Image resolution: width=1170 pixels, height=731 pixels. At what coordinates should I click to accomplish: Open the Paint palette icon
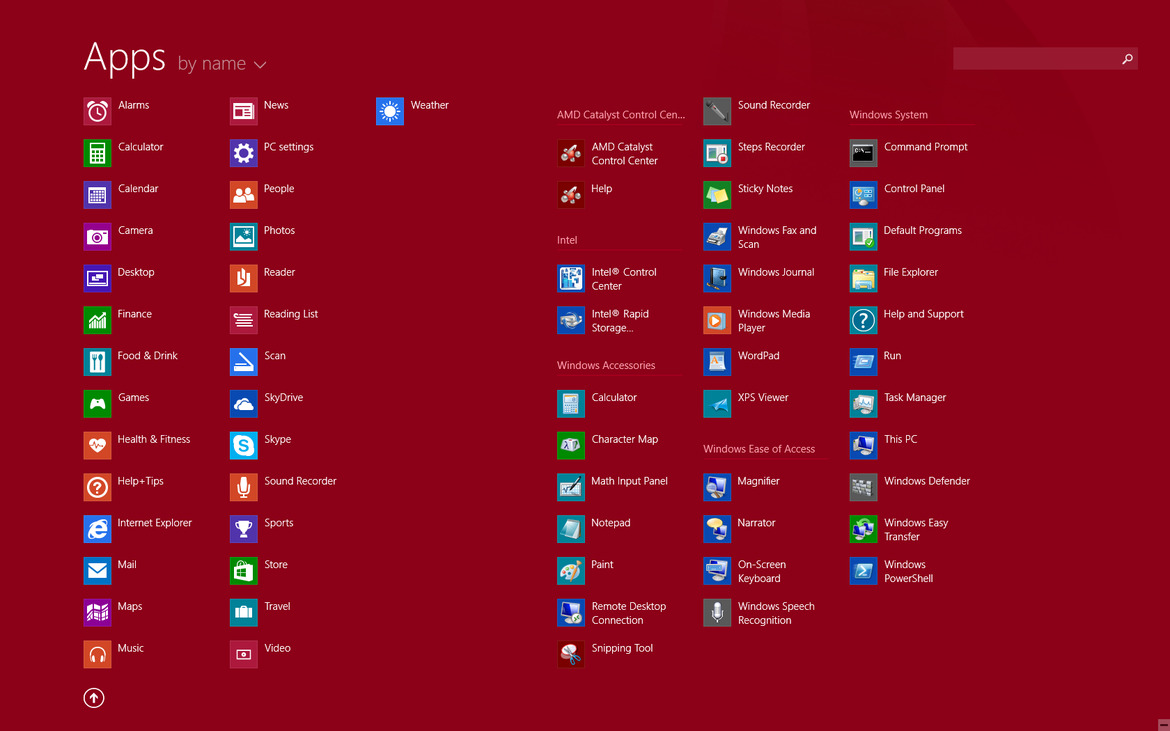[571, 571]
